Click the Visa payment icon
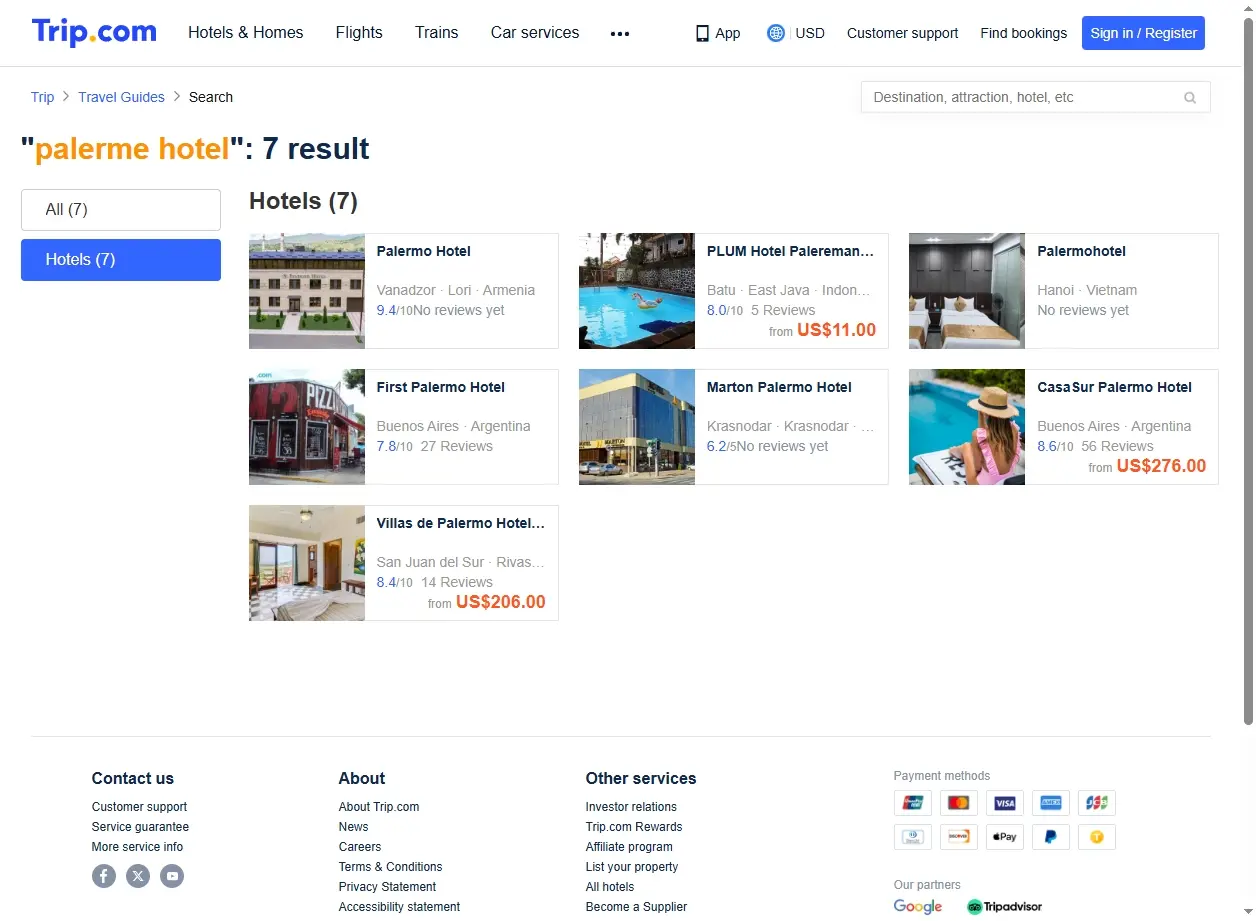1256x921 pixels. click(x=1005, y=803)
